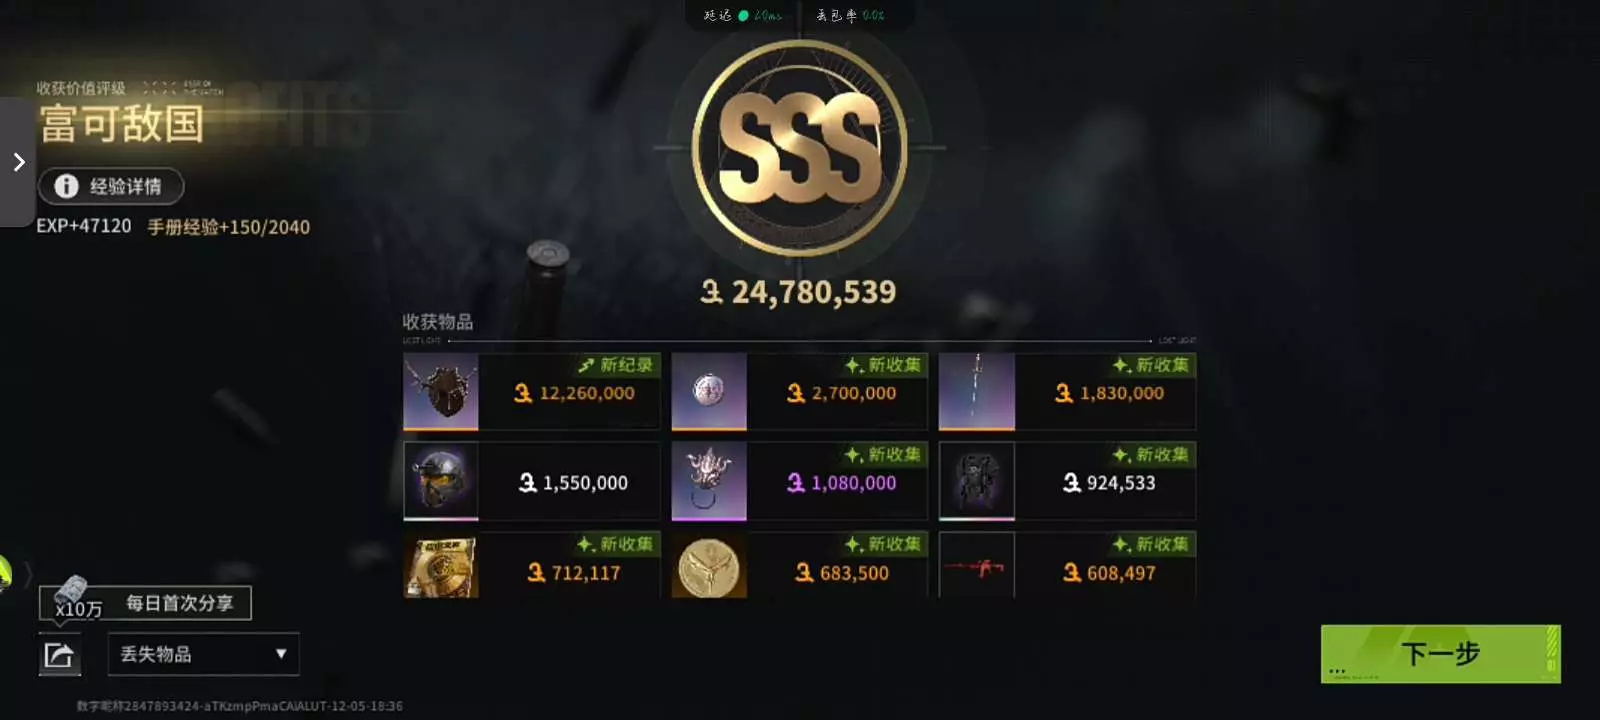The image size is (1600, 720).
Task: Open 经验详情 experience details
Action: [111, 186]
